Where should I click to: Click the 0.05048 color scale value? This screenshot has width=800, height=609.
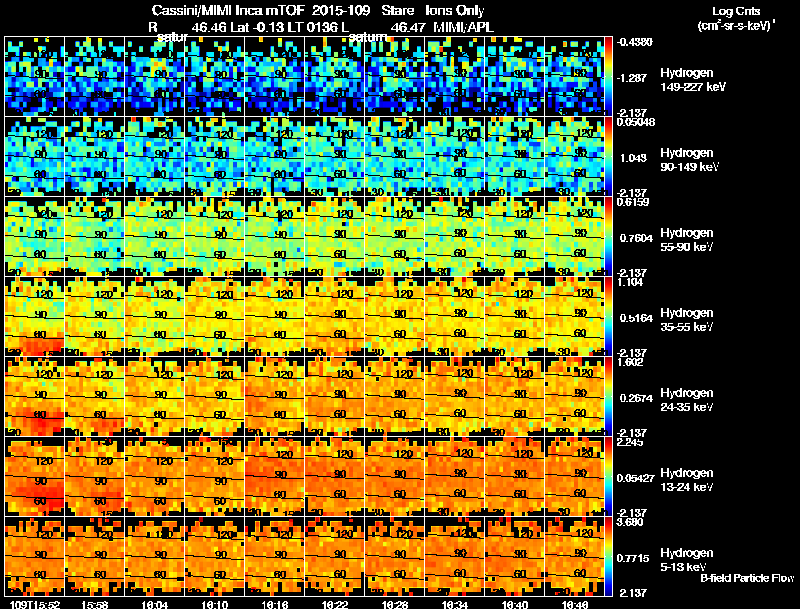coord(636,122)
